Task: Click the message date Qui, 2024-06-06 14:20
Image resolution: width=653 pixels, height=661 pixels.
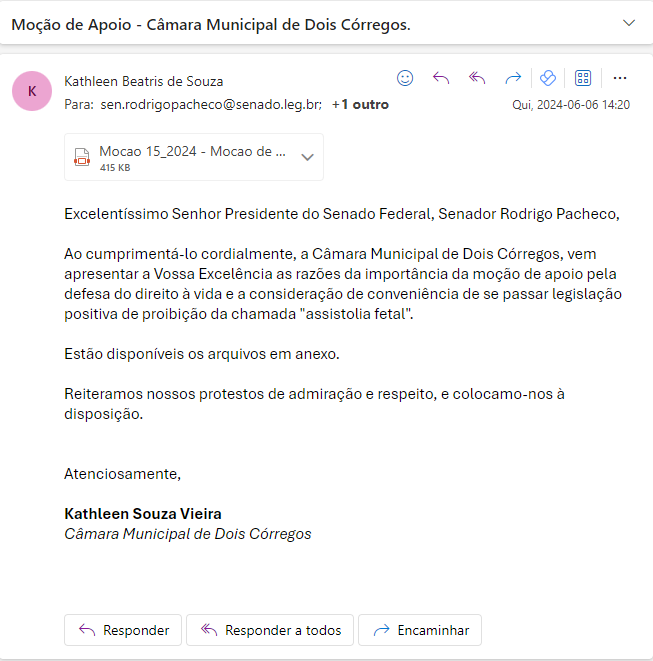Action: 571,104
